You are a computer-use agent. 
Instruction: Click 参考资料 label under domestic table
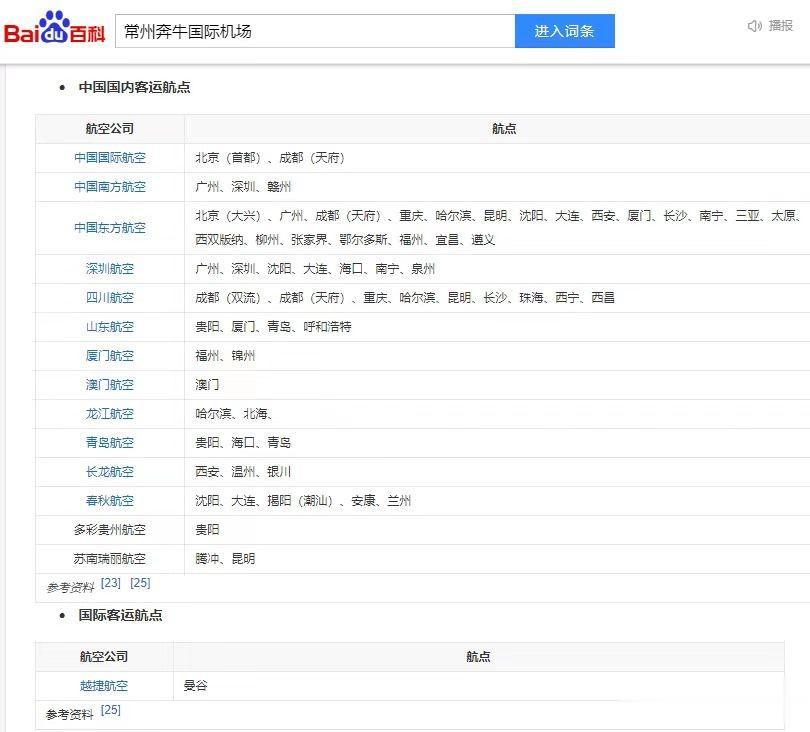(x=70, y=587)
